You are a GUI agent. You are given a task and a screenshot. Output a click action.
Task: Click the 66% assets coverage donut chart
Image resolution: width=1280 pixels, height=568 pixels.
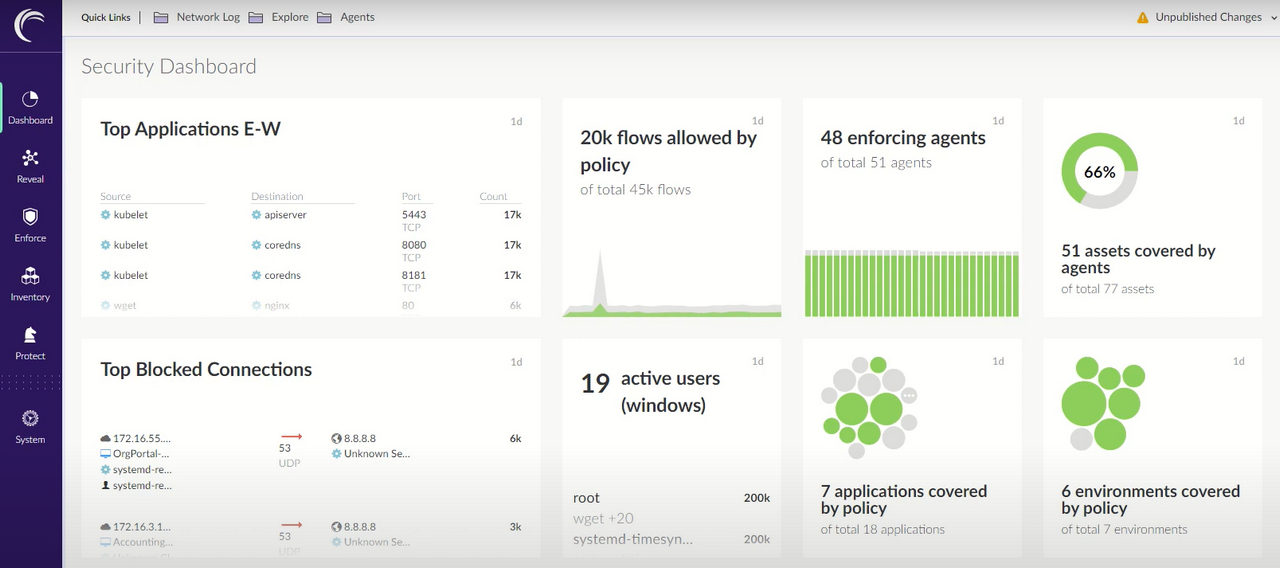click(1099, 172)
